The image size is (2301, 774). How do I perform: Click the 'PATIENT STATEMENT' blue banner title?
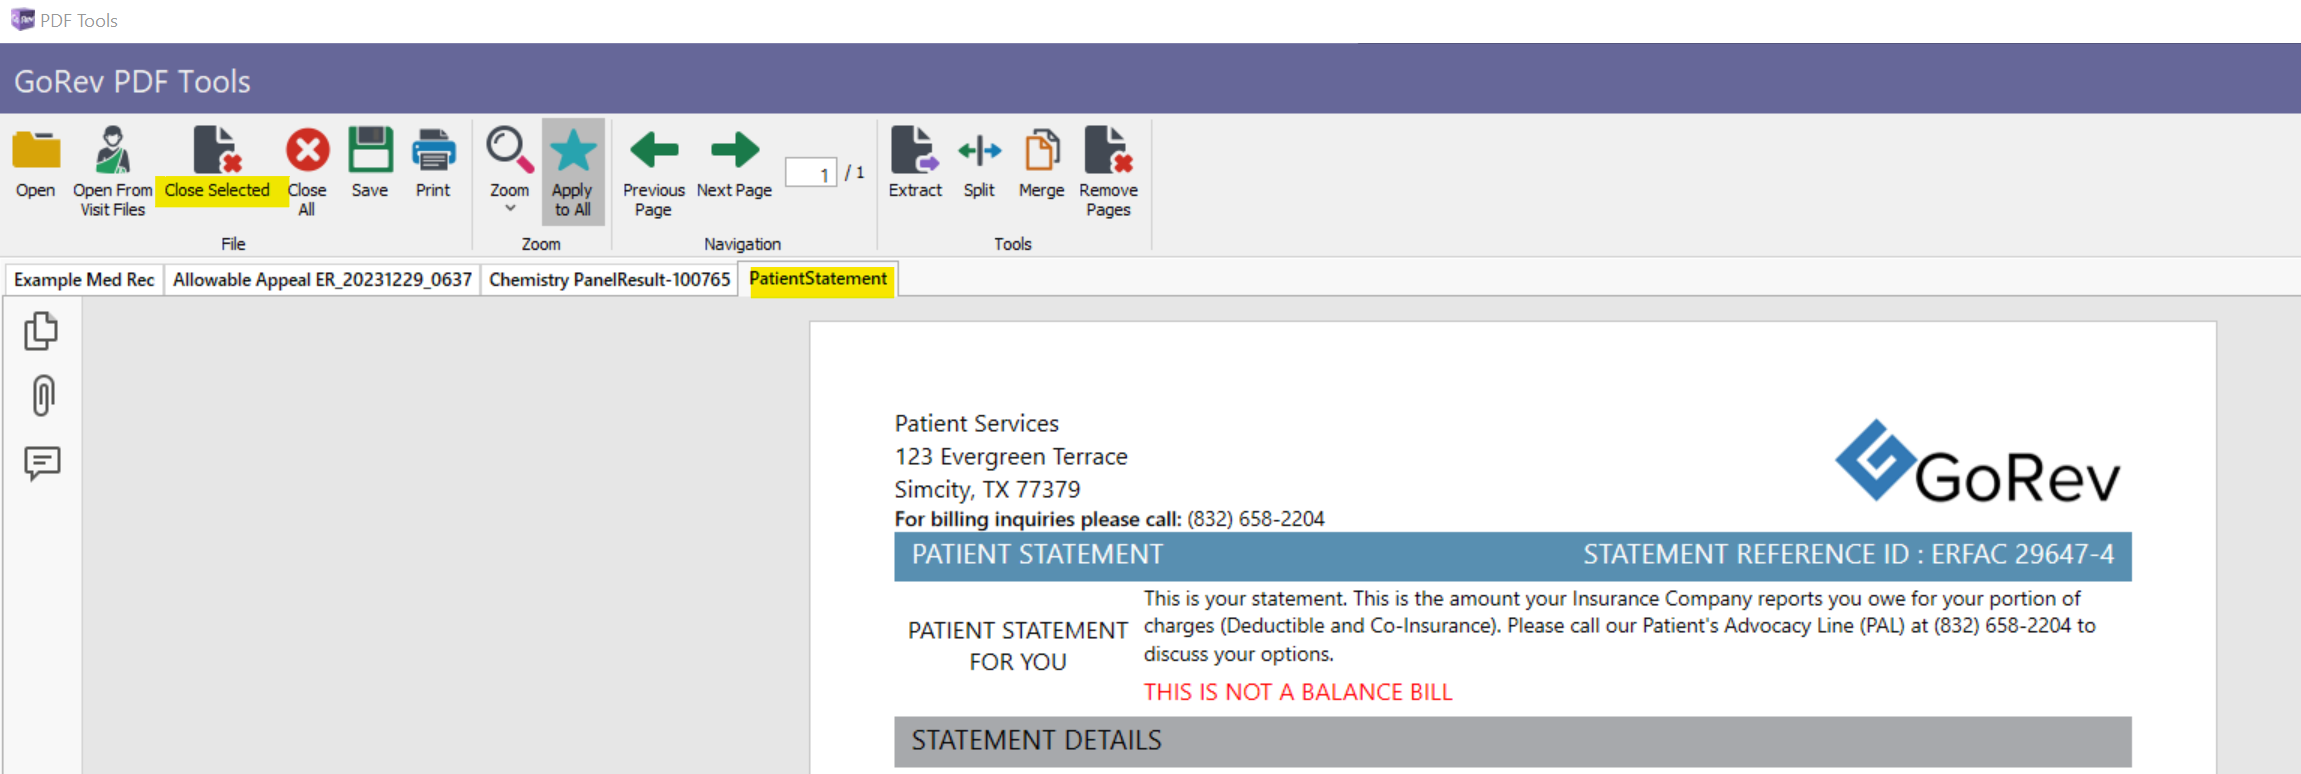pos(1037,555)
